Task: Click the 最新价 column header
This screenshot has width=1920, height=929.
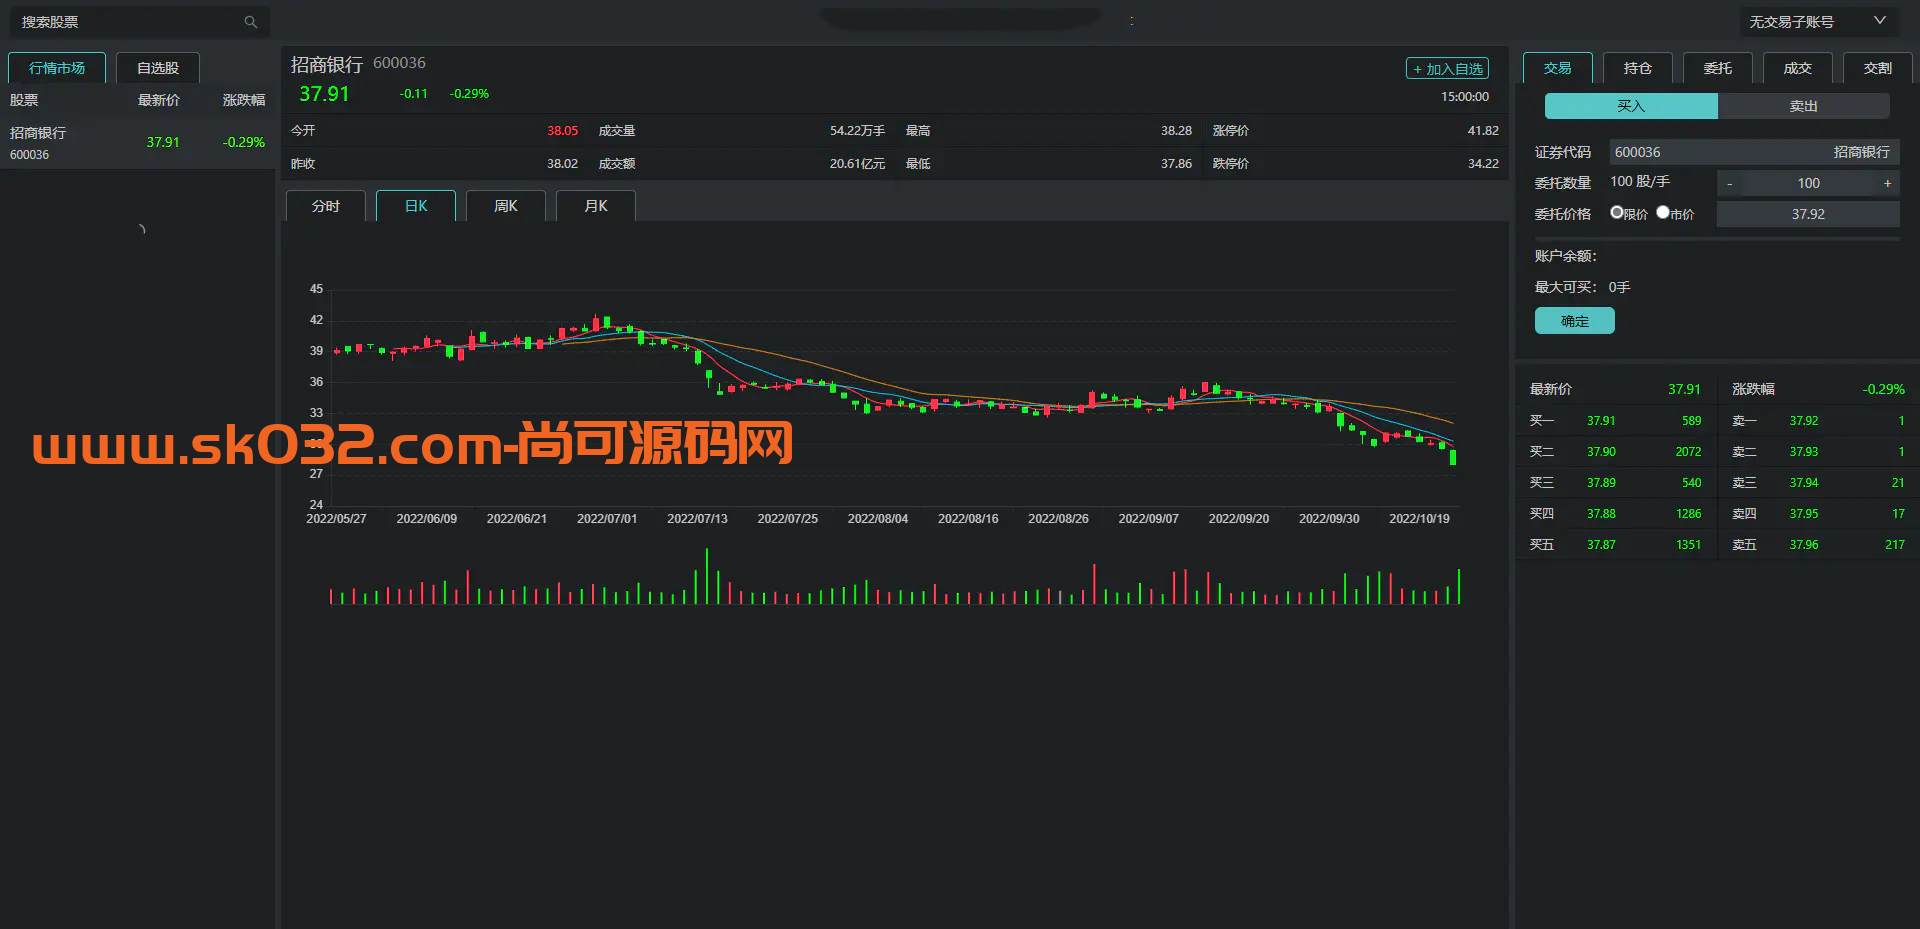Action: [159, 100]
